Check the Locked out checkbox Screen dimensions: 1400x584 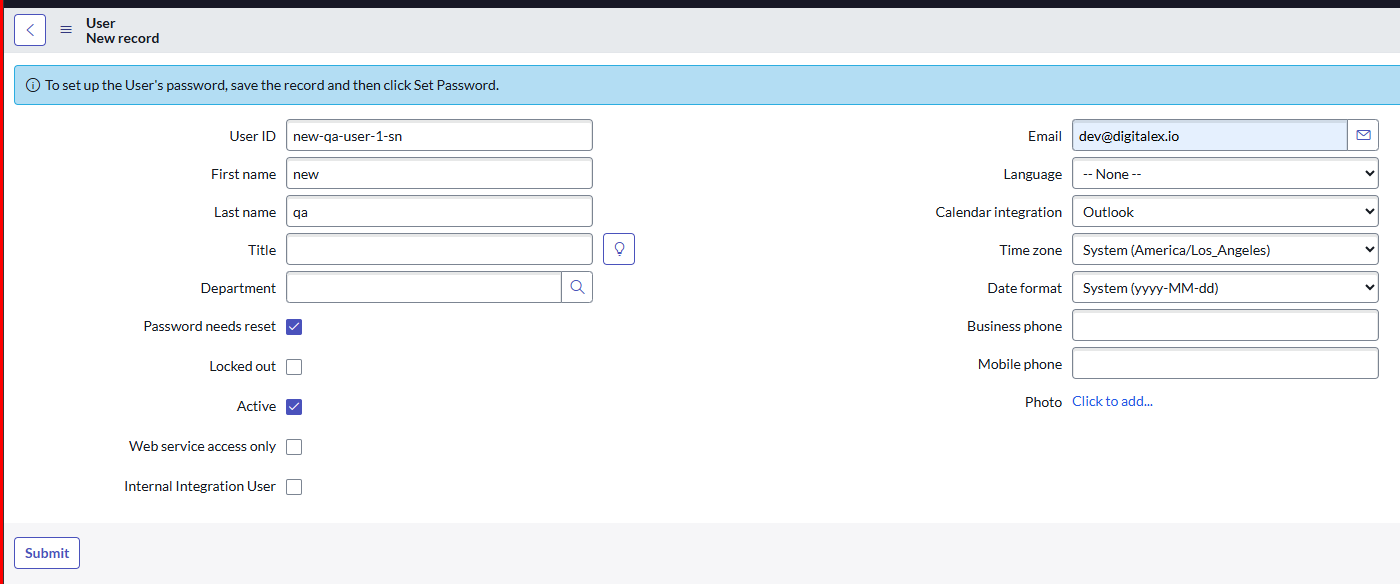[294, 367]
